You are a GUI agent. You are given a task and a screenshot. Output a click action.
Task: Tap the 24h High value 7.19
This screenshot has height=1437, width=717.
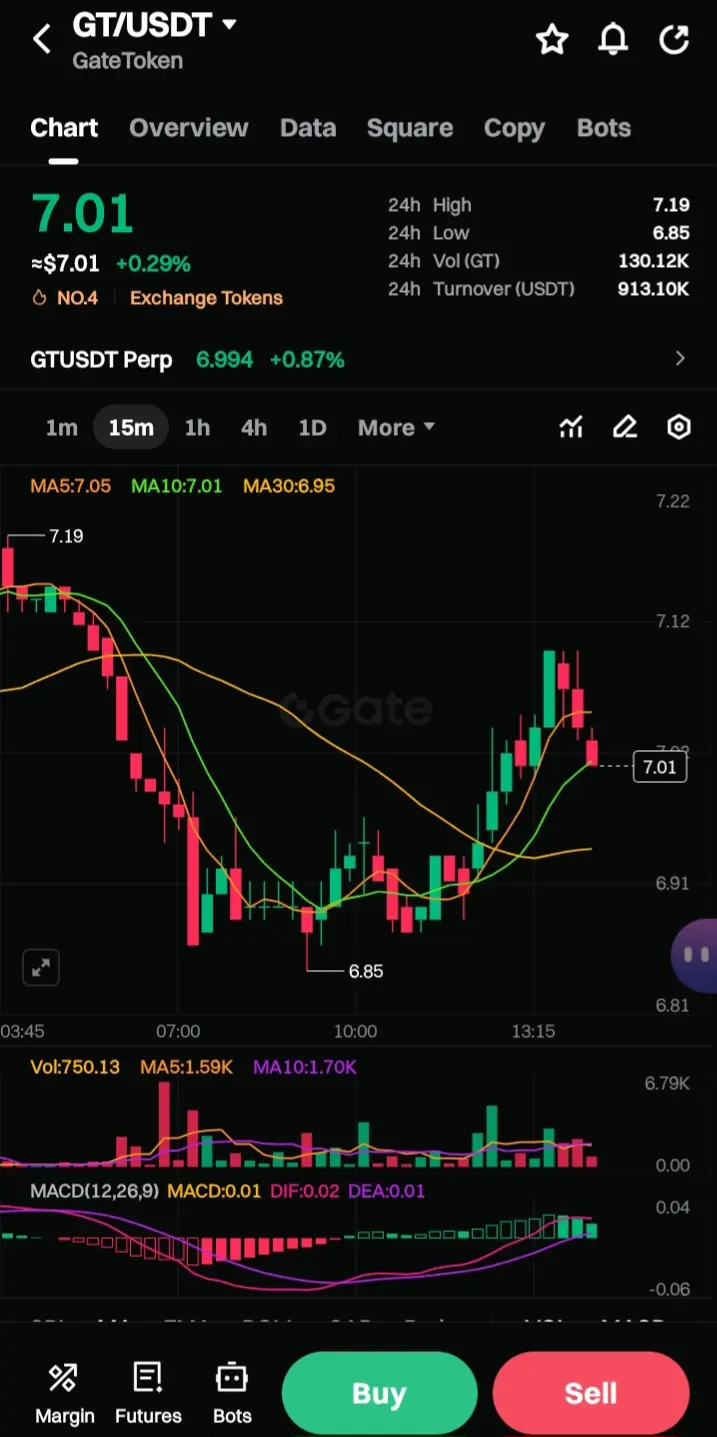(671, 205)
